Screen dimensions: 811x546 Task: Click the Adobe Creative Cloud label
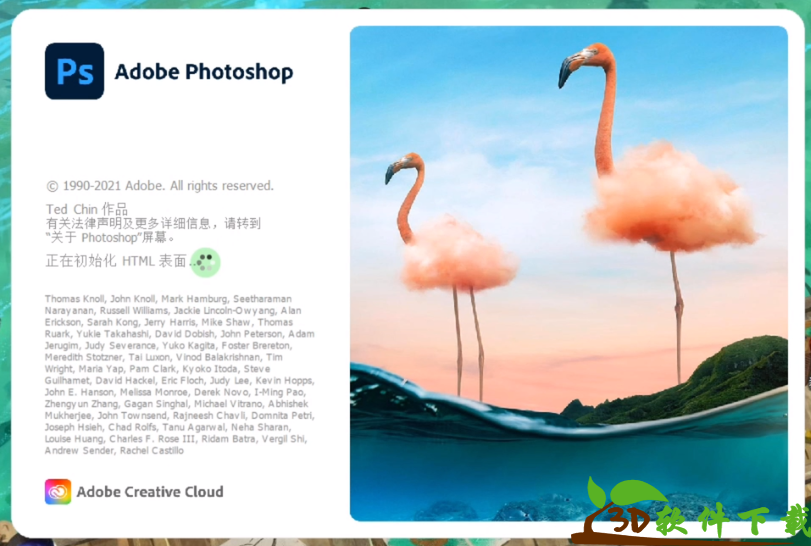click(150, 492)
